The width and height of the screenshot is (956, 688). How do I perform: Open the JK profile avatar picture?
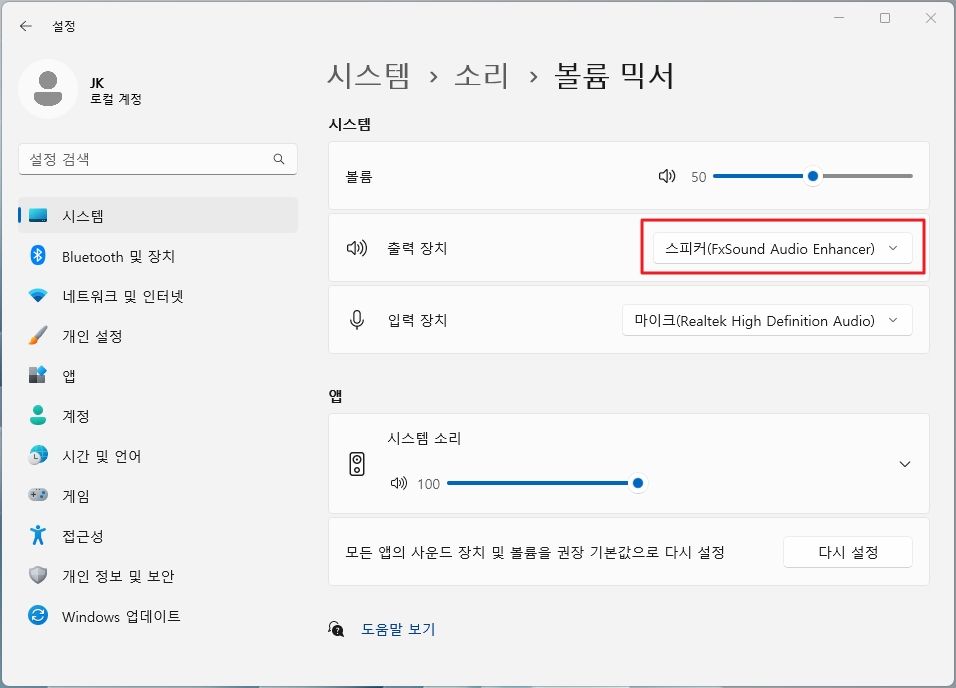point(48,89)
